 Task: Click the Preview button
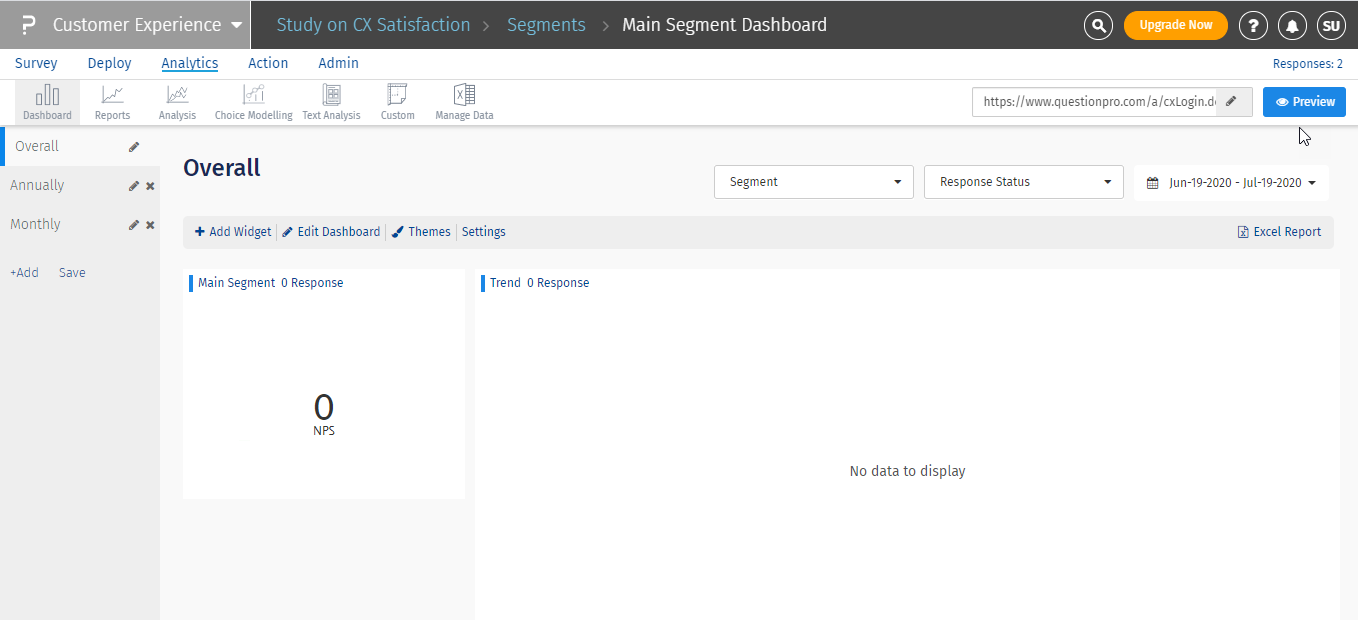(x=1304, y=102)
